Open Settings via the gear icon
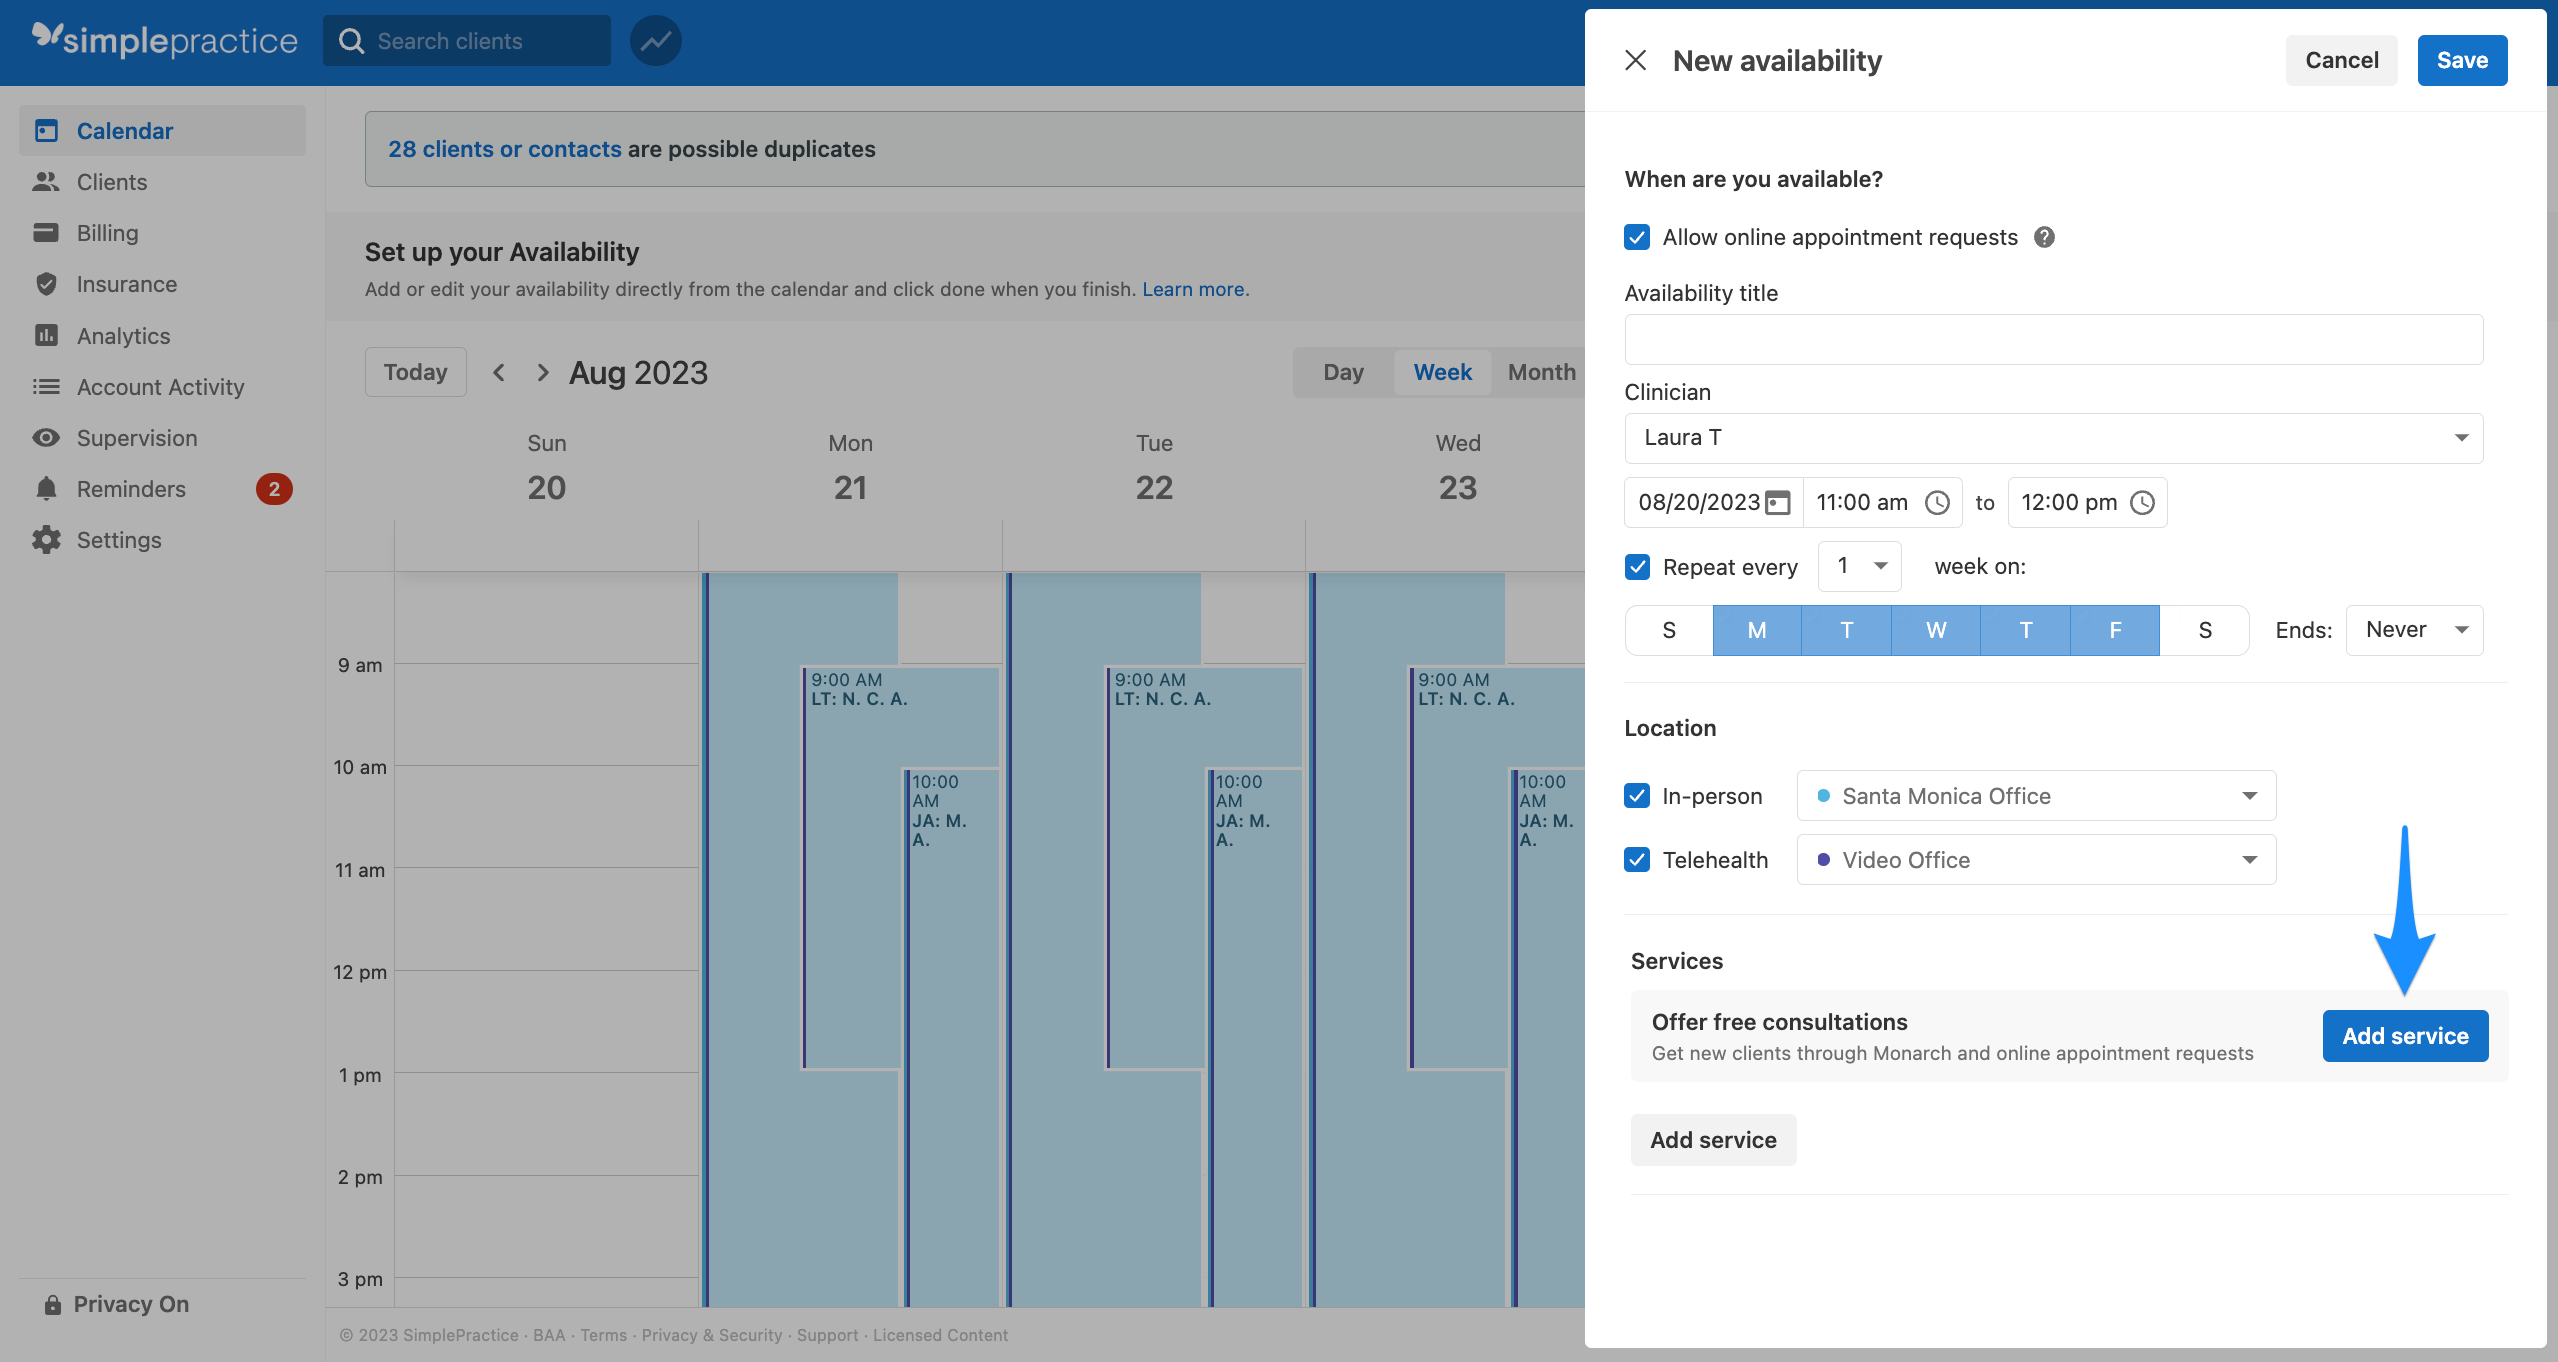 tap(47, 540)
